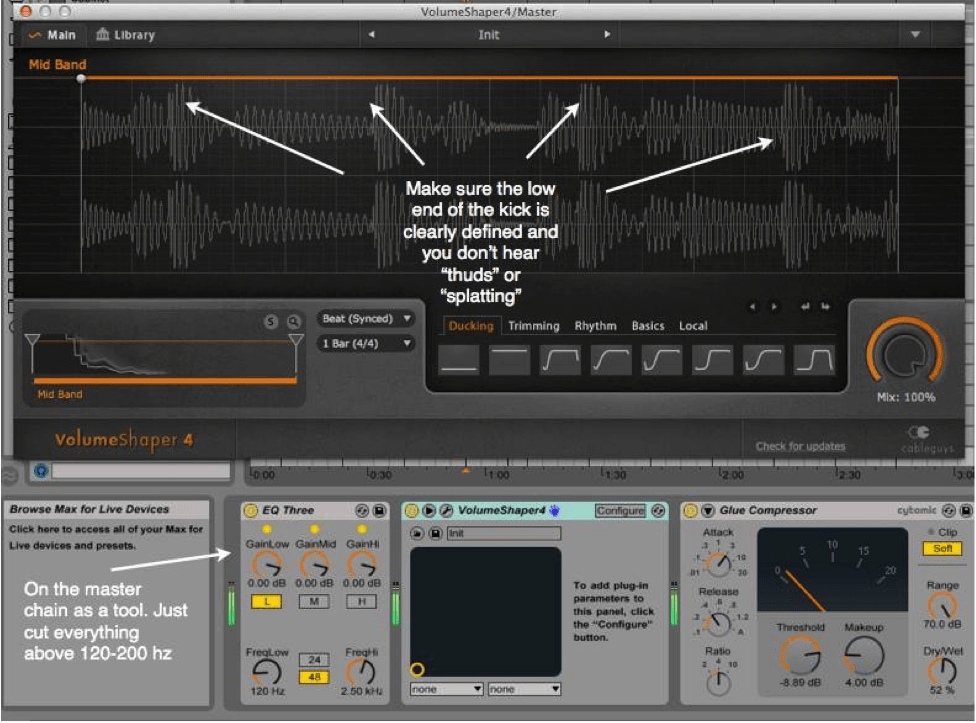Toggle VolumeShaper4 device activator

coord(411,511)
